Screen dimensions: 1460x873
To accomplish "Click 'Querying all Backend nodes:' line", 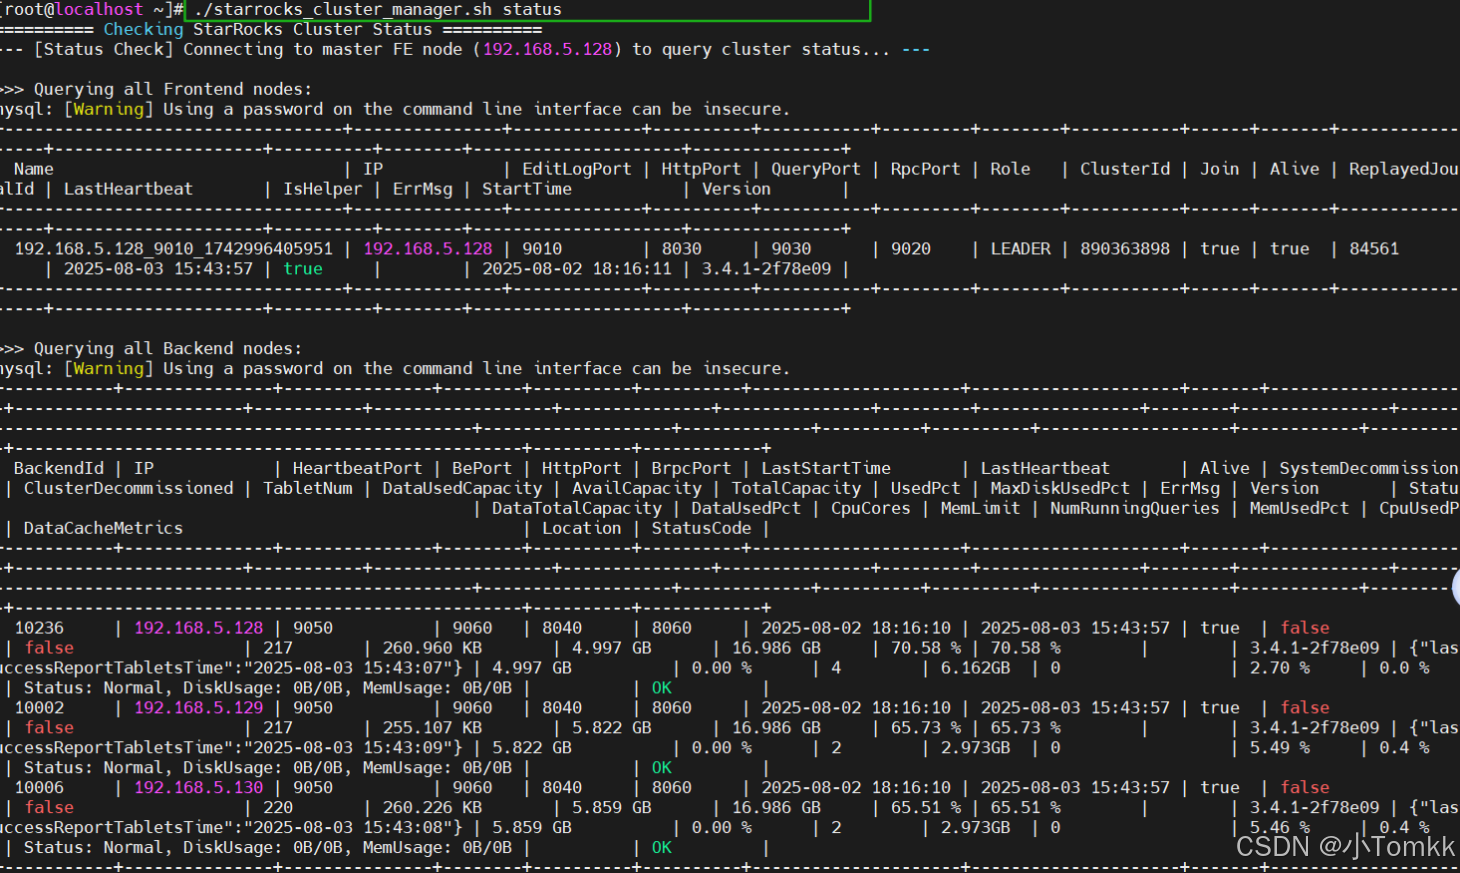I will pos(167,349).
